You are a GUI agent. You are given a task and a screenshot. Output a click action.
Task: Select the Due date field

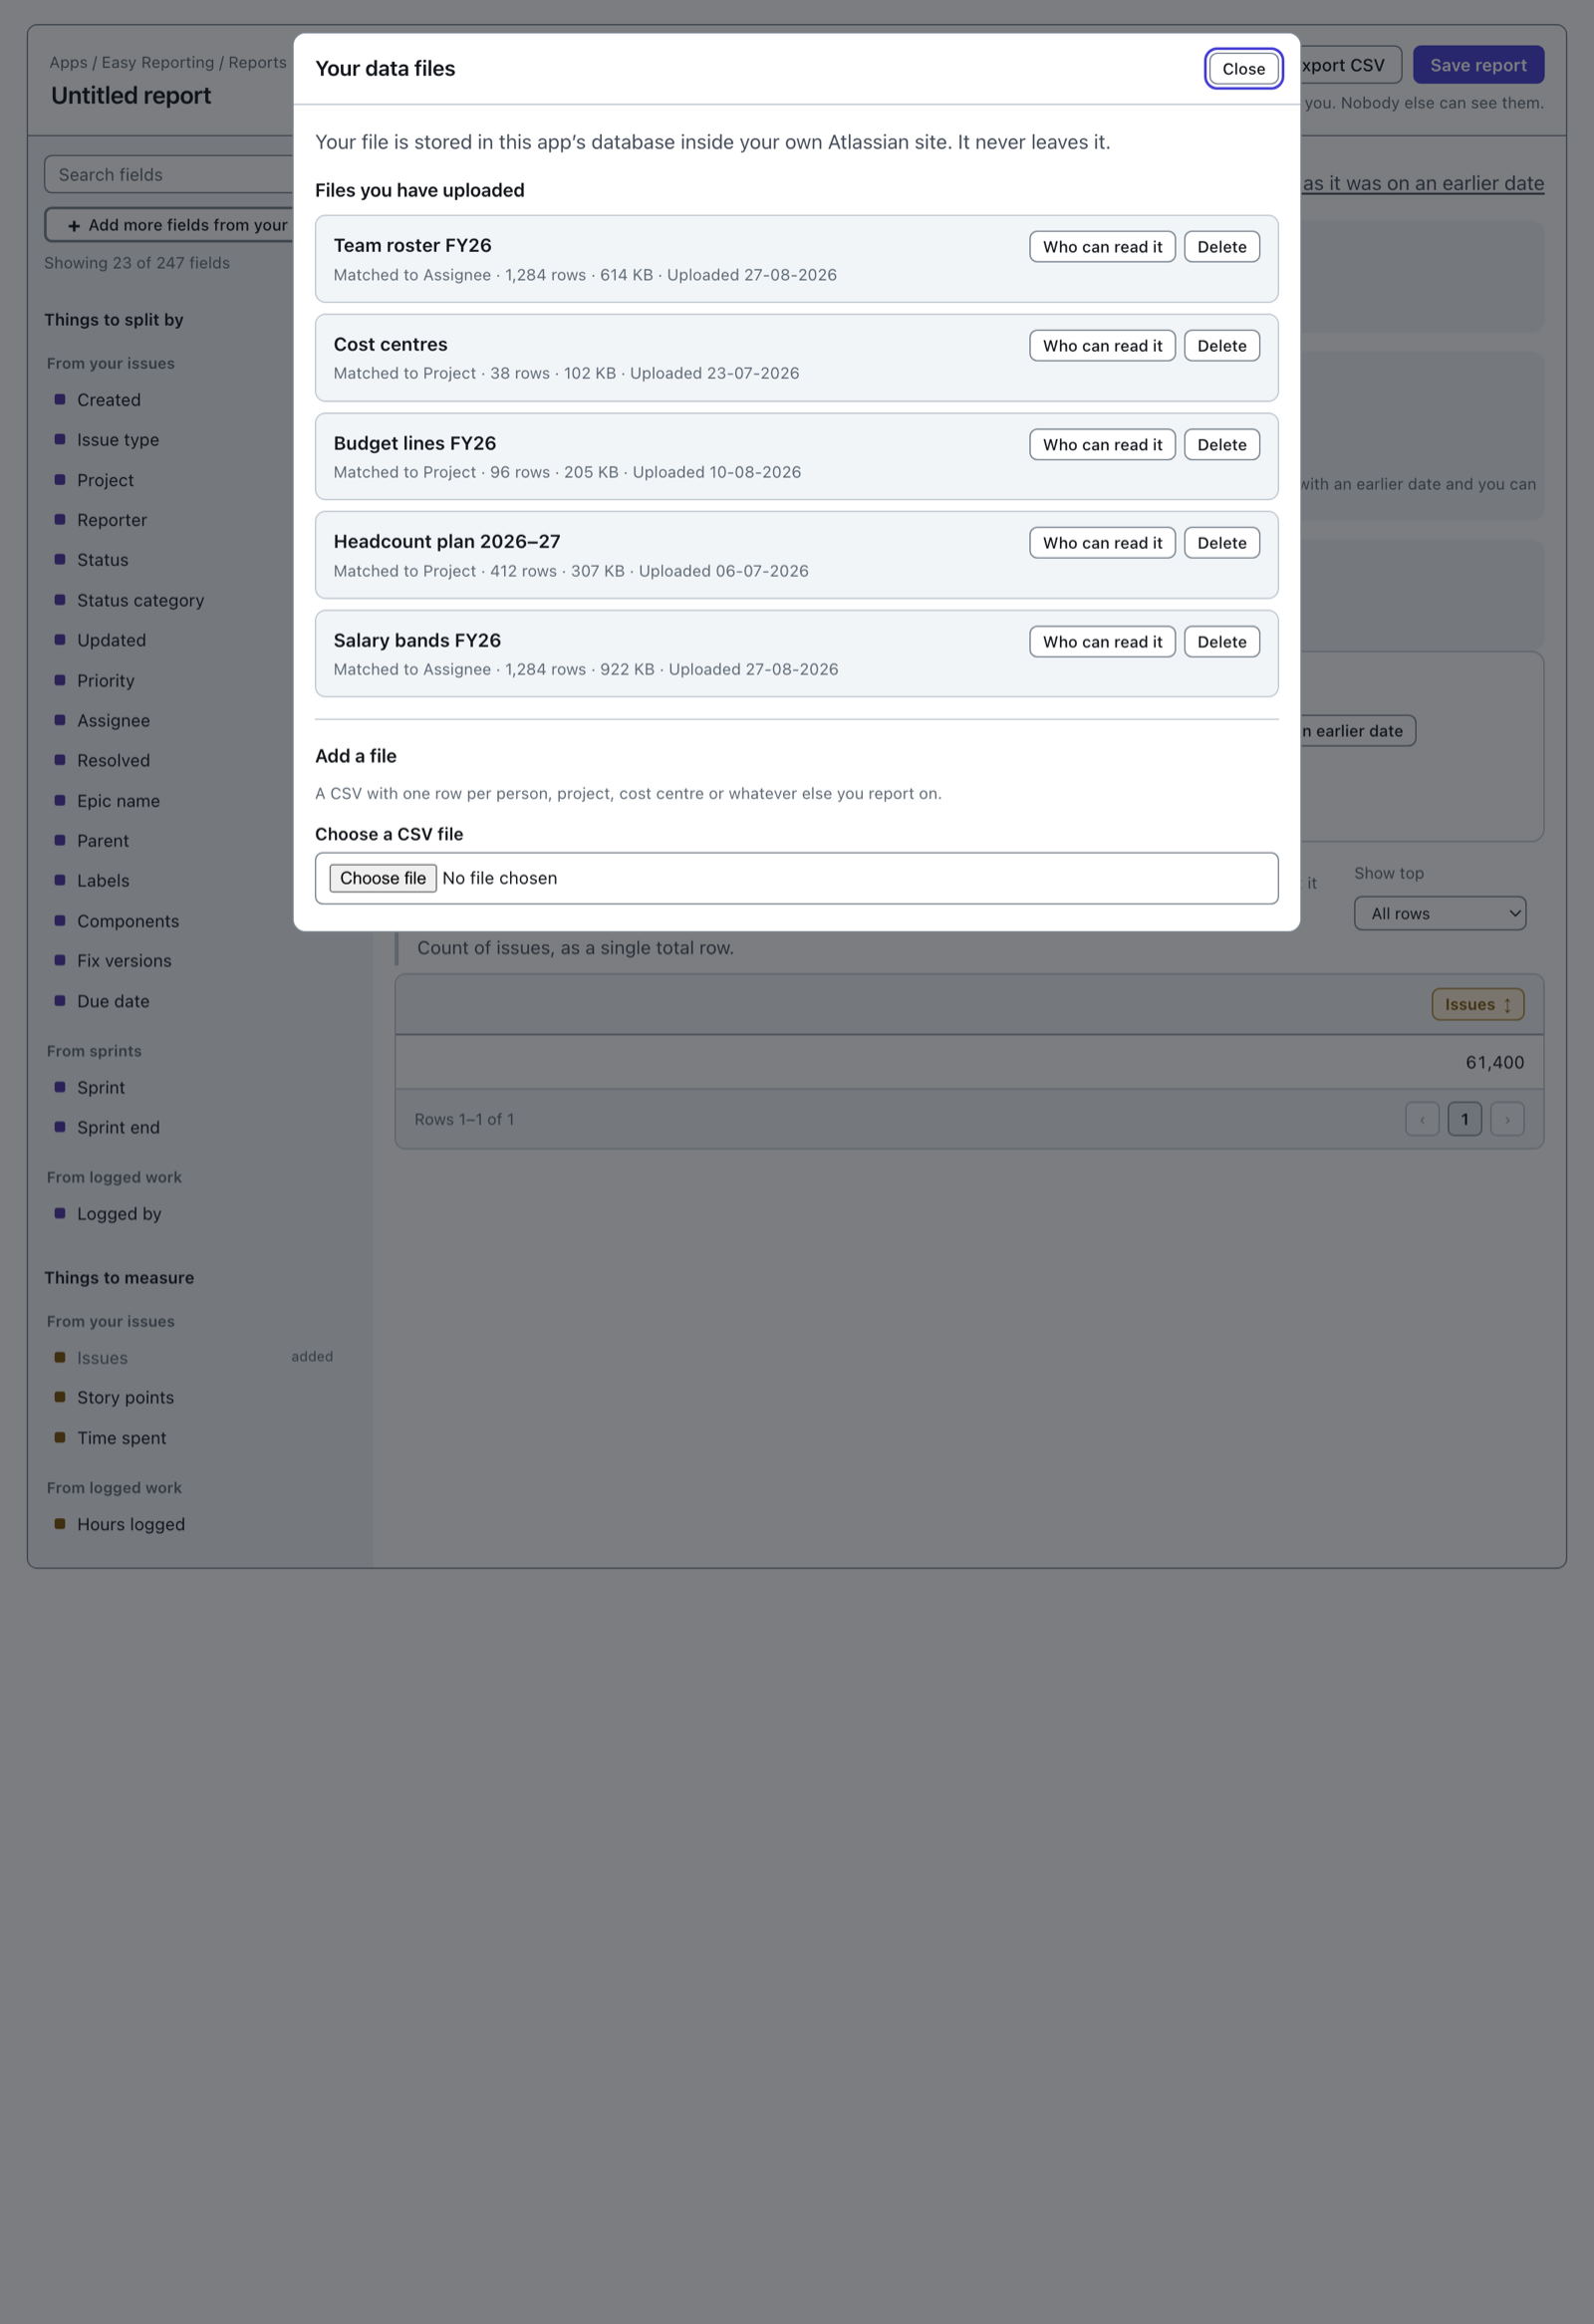[x=113, y=1001]
